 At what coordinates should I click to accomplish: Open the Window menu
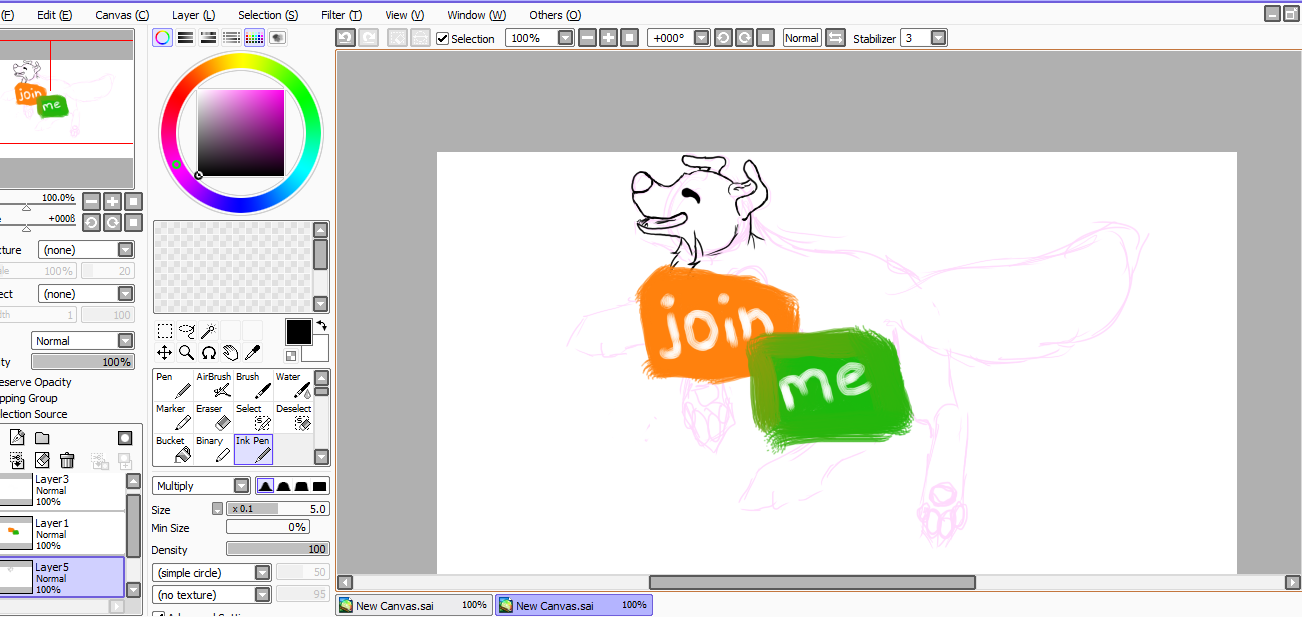click(476, 15)
